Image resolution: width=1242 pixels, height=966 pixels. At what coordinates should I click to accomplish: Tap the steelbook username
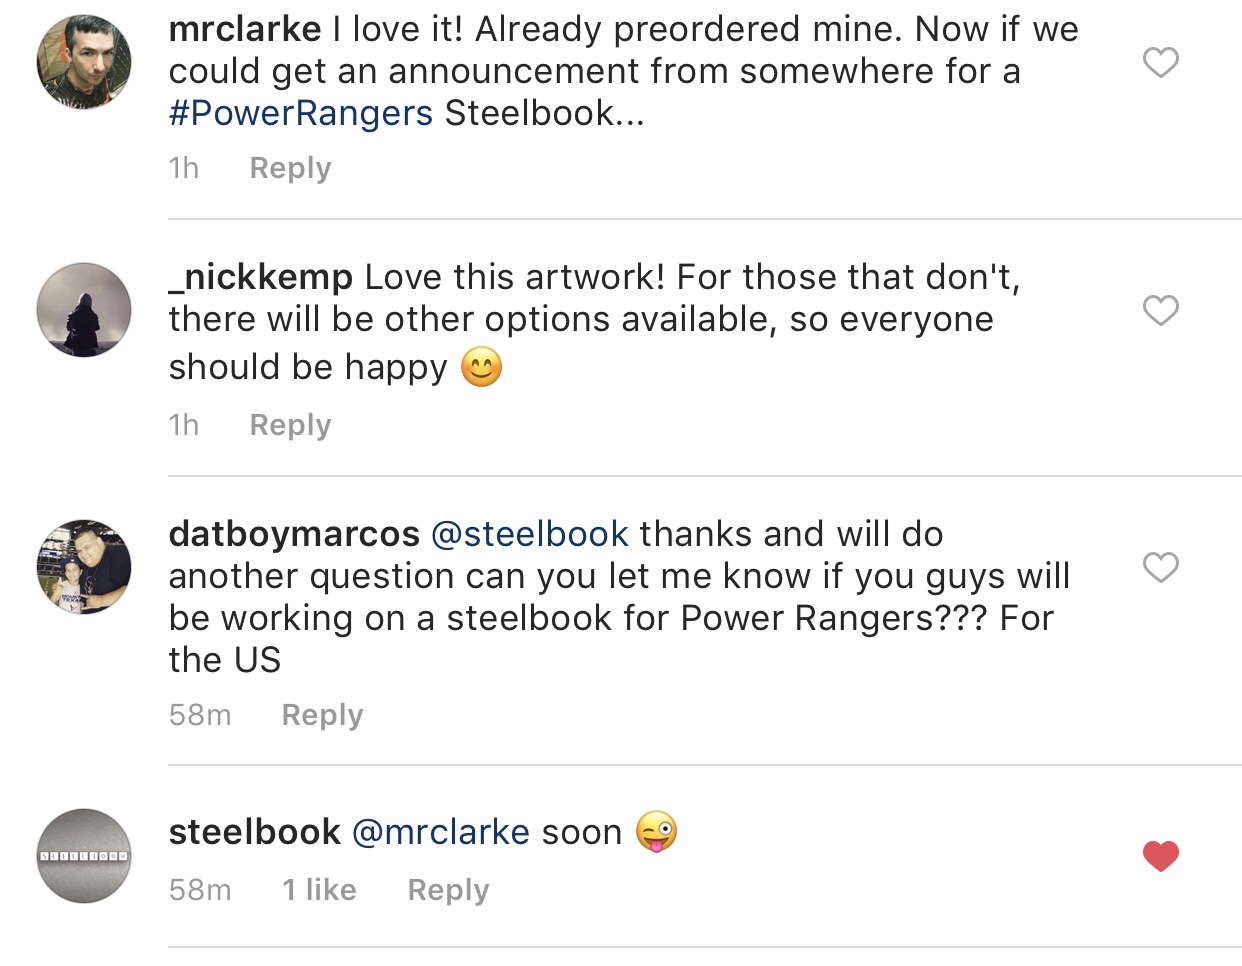[x=255, y=832]
